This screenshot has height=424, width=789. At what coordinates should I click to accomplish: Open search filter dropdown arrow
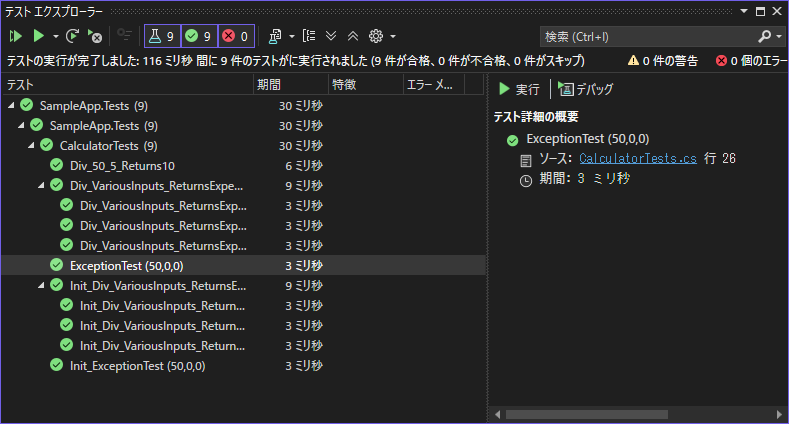(x=779, y=36)
